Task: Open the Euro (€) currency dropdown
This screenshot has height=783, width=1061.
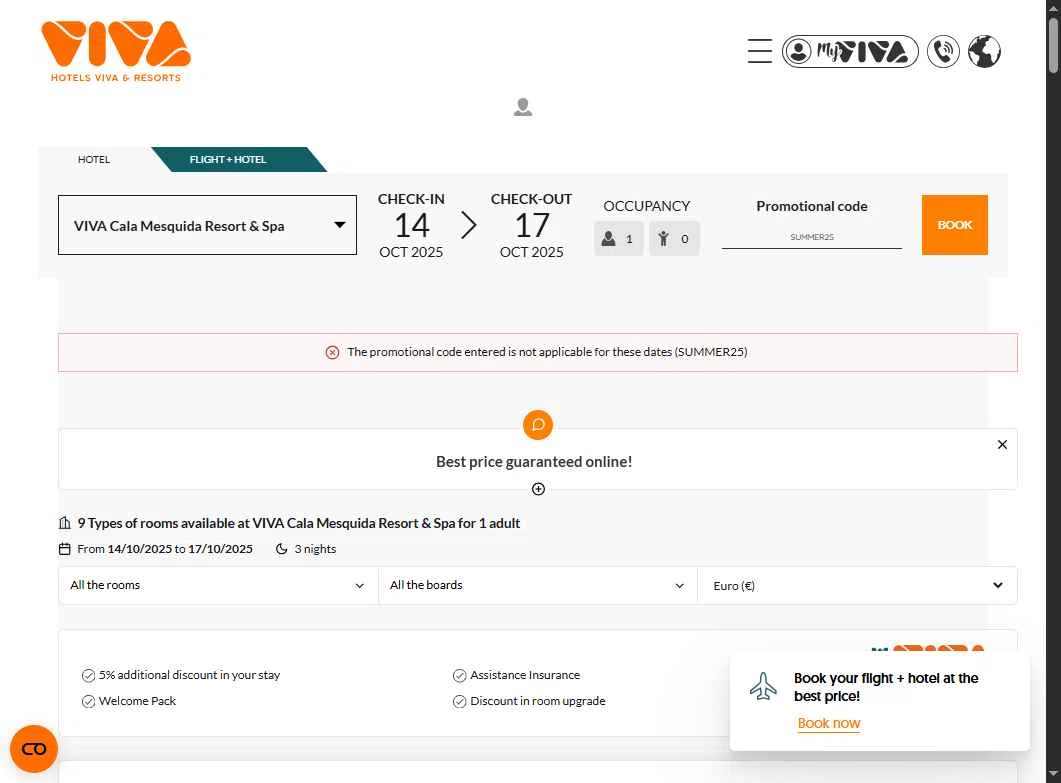Action: (x=857, y=585)
